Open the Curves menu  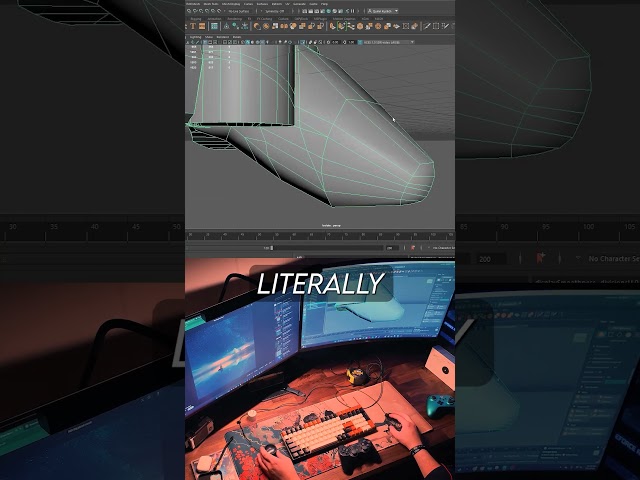pos(247,4)
